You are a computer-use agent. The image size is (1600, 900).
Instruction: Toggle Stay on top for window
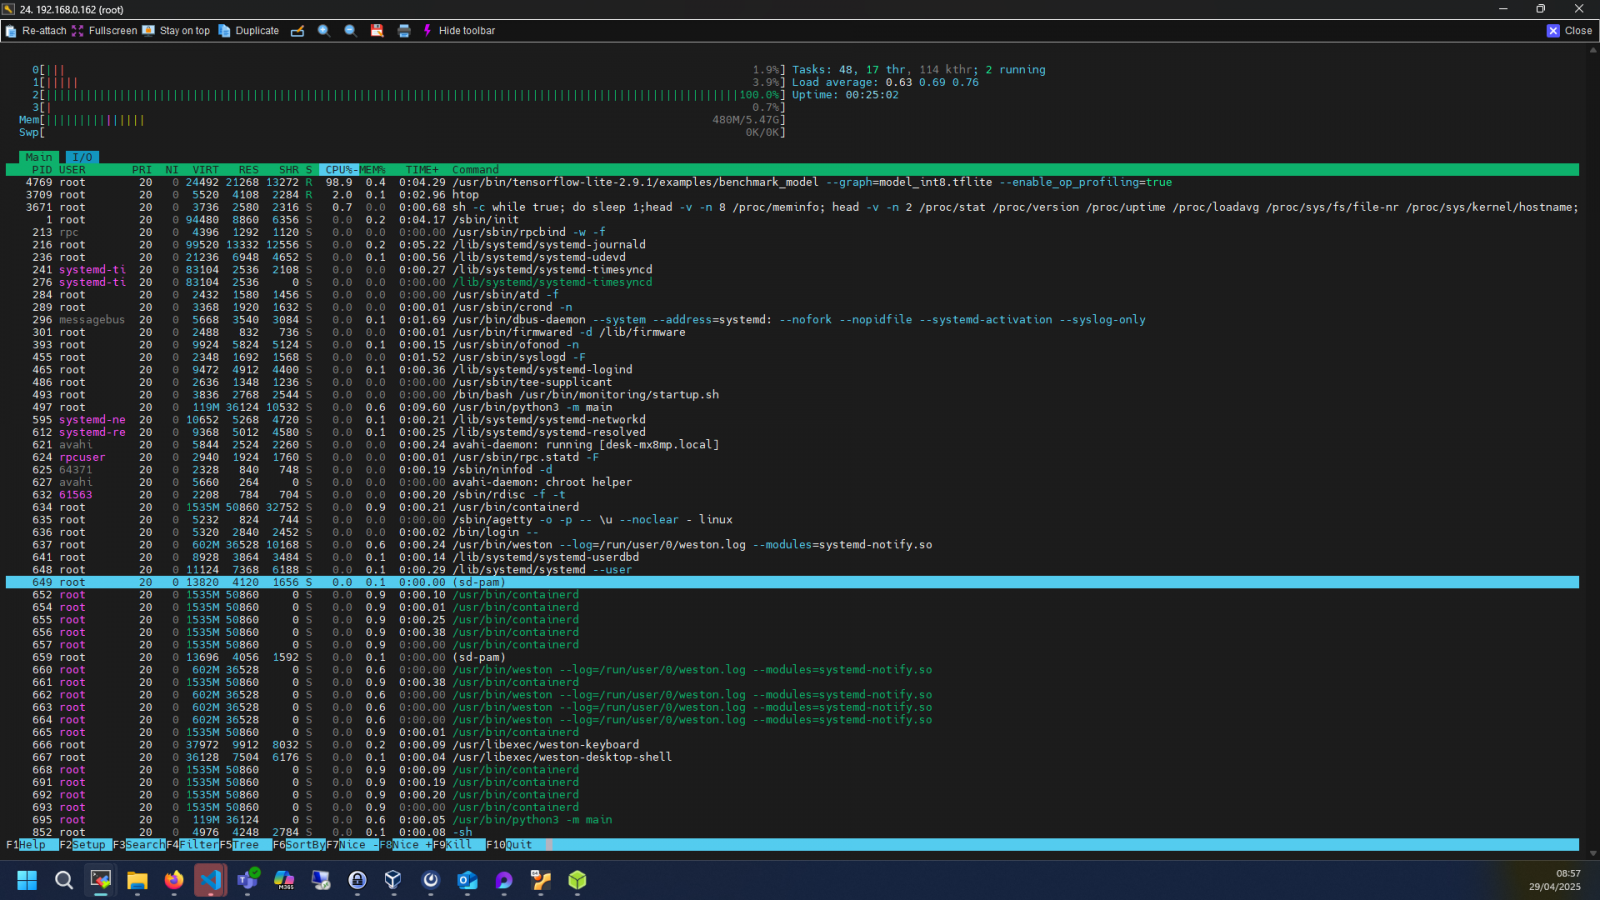pos(176,31)
